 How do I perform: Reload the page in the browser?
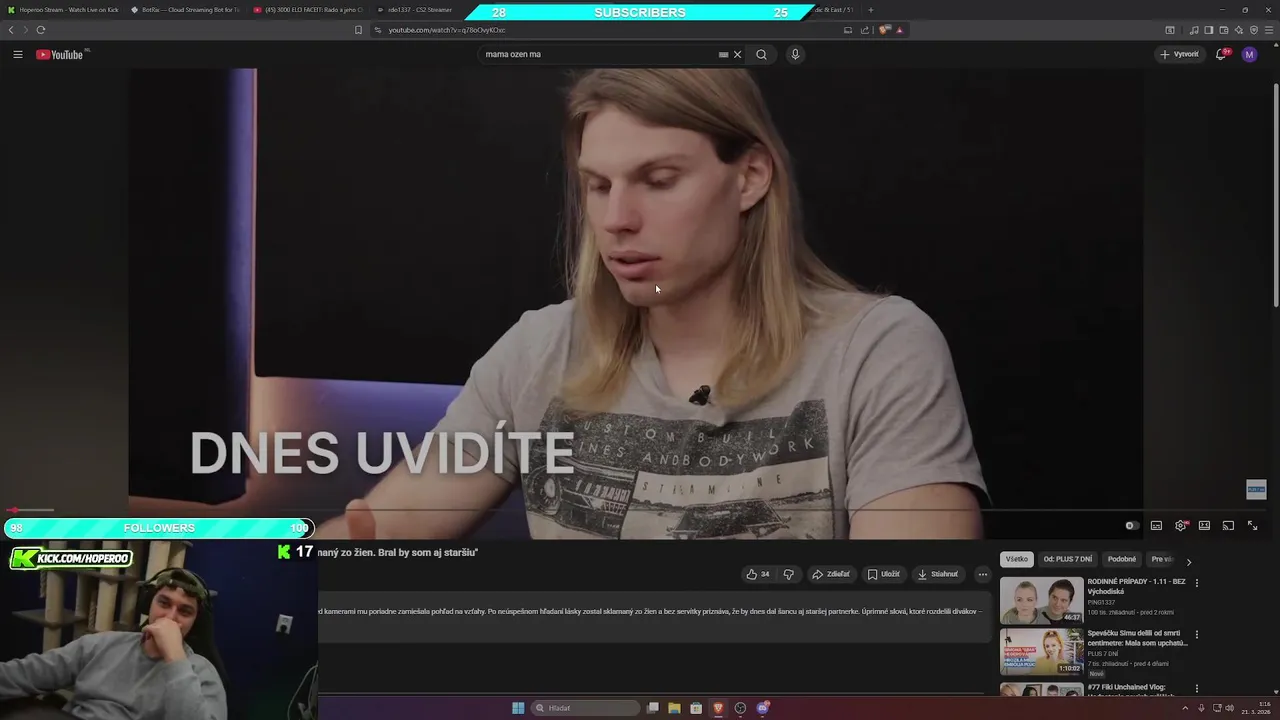40,30
